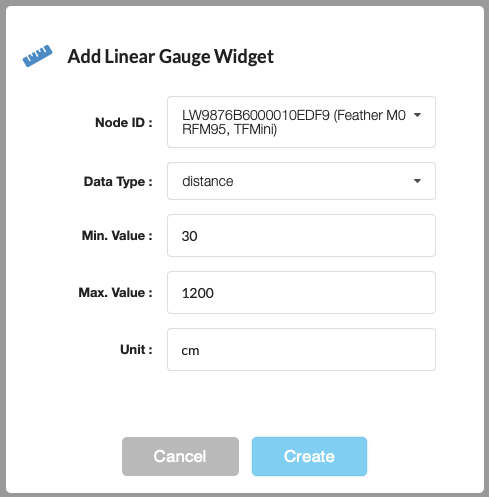
Task: Click the "Max. Value :" label
Action: (116, 293)
